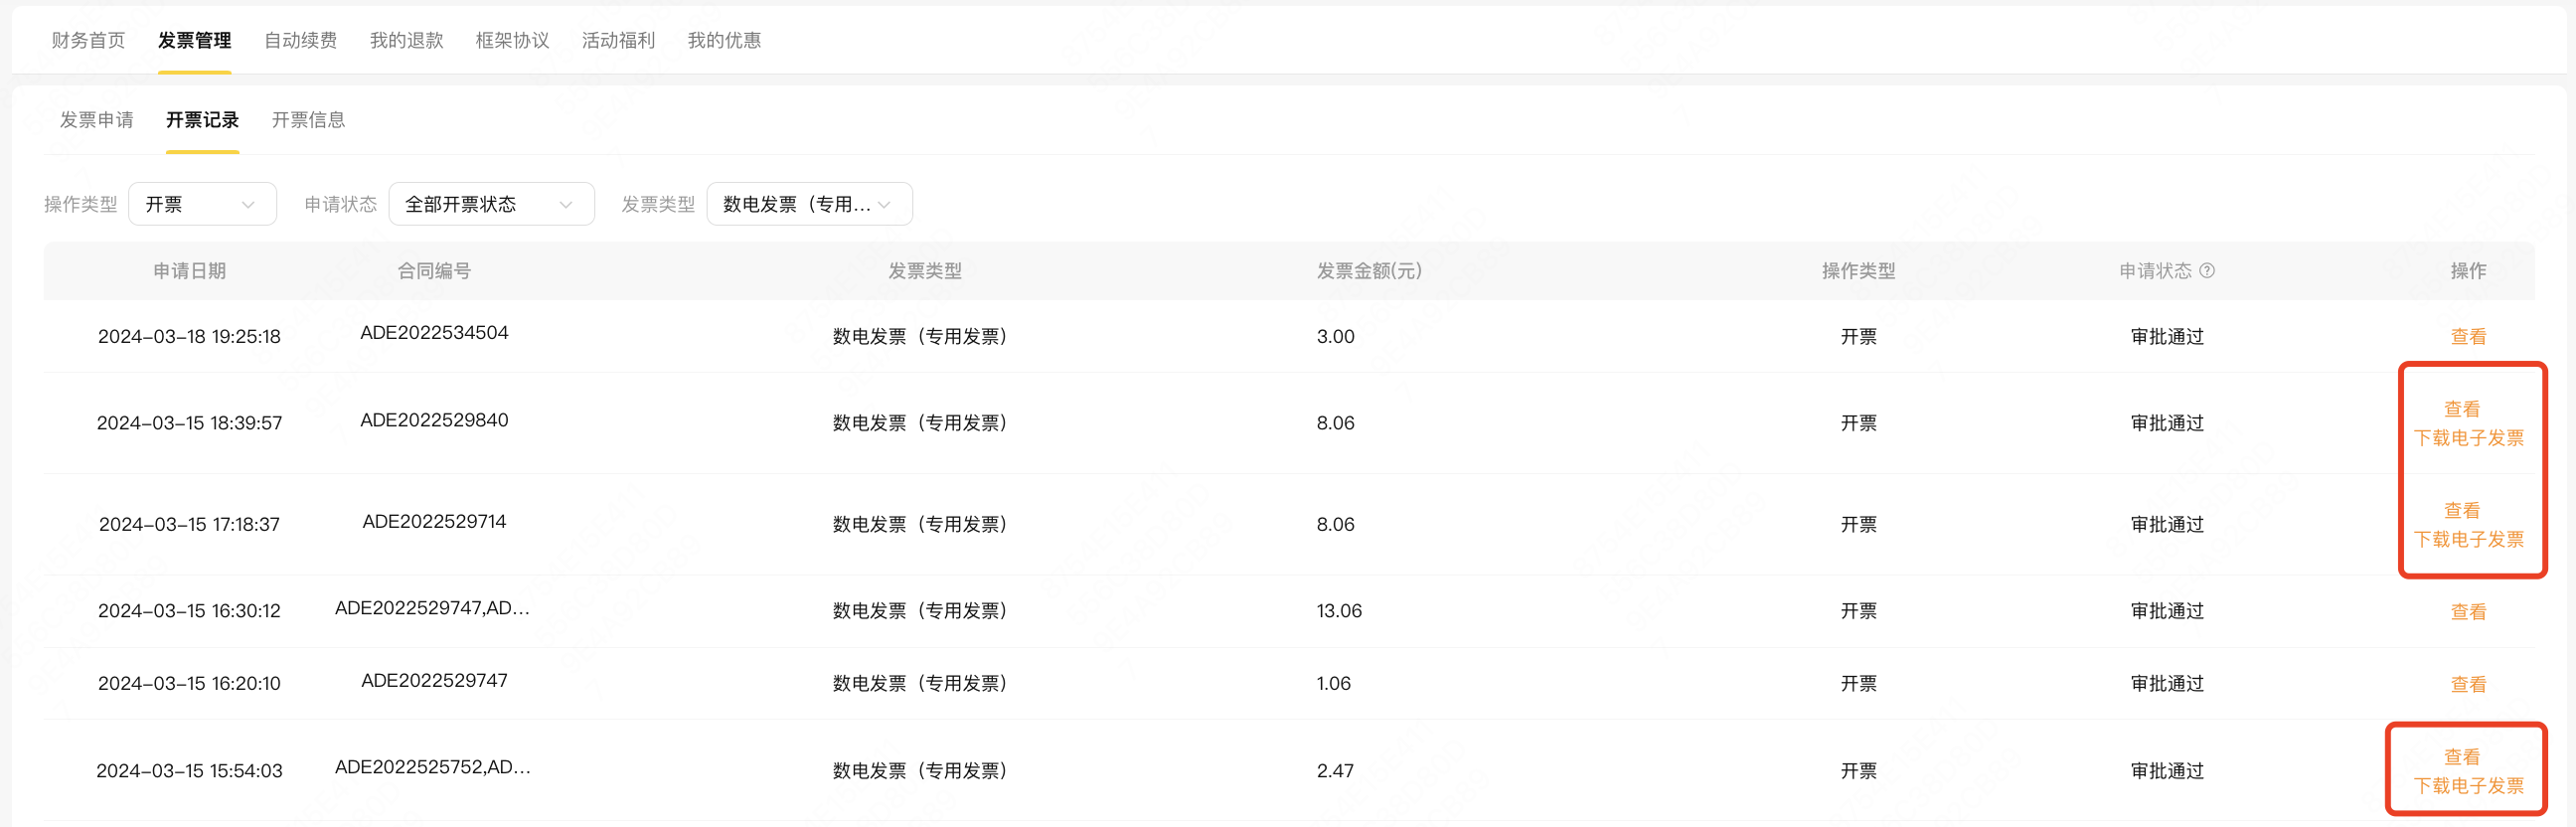The height and width of the screenshot is (827, 2576).
Task: Open the 财务首页 tab
Action: [88, 40]
